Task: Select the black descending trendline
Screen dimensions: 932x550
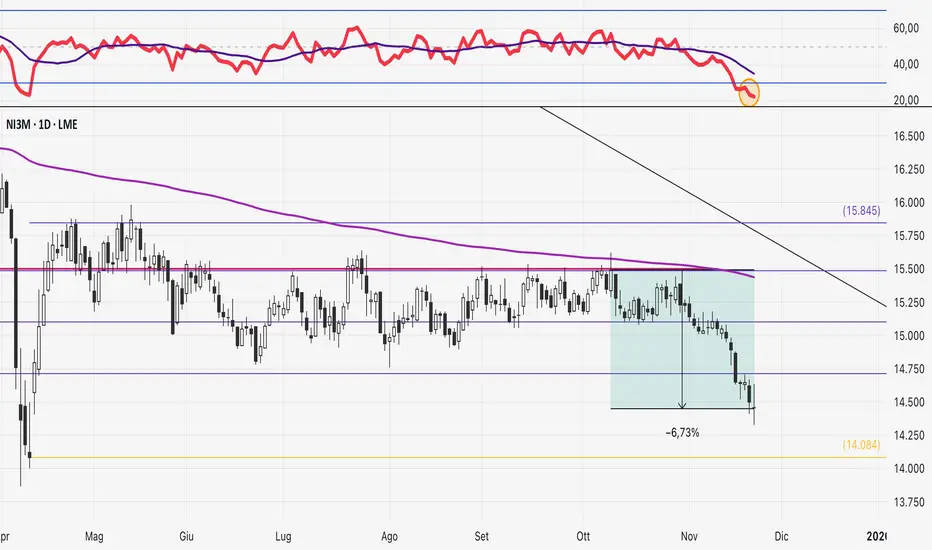Action: click(x=713, y=206)
